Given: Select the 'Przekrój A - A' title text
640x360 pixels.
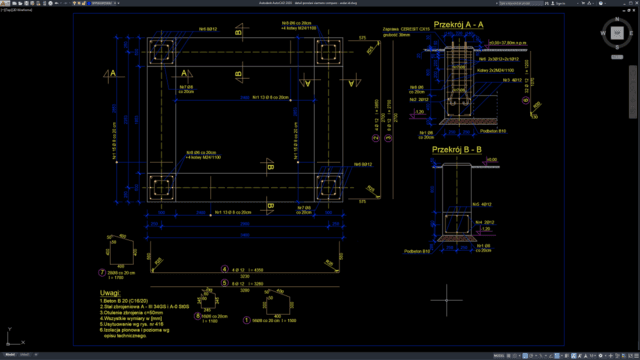Looking at the screenshot, I should coord(458,24).
